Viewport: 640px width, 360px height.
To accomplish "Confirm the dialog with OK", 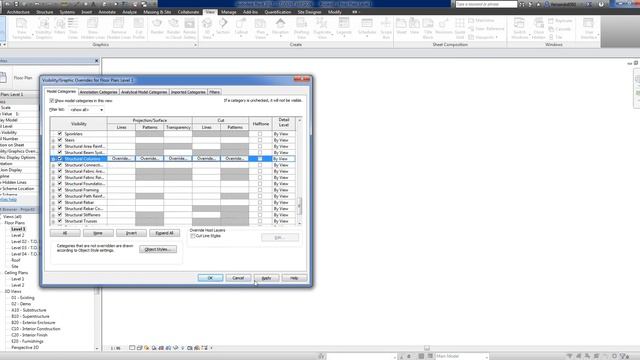I will [210, 278].
